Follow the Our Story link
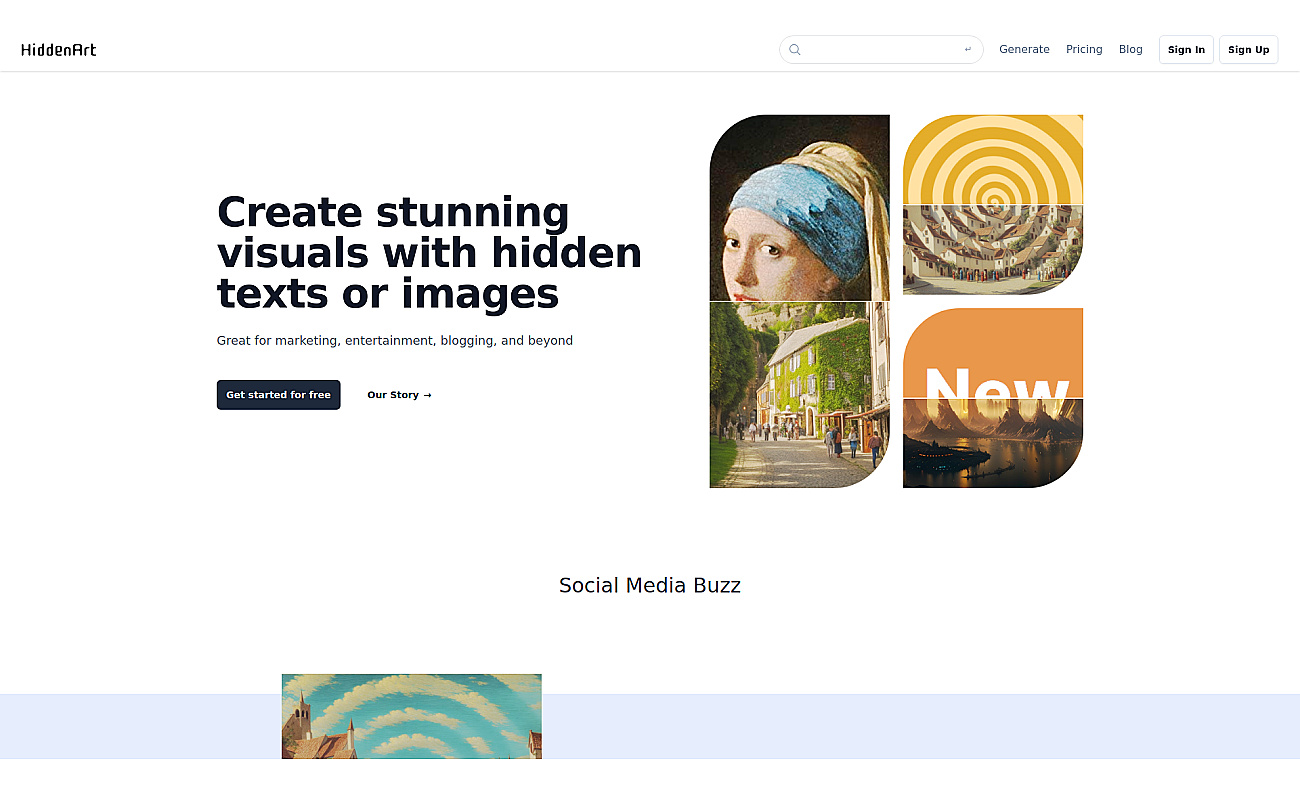This screenshot has height=788, width=1300. (399, 395)
